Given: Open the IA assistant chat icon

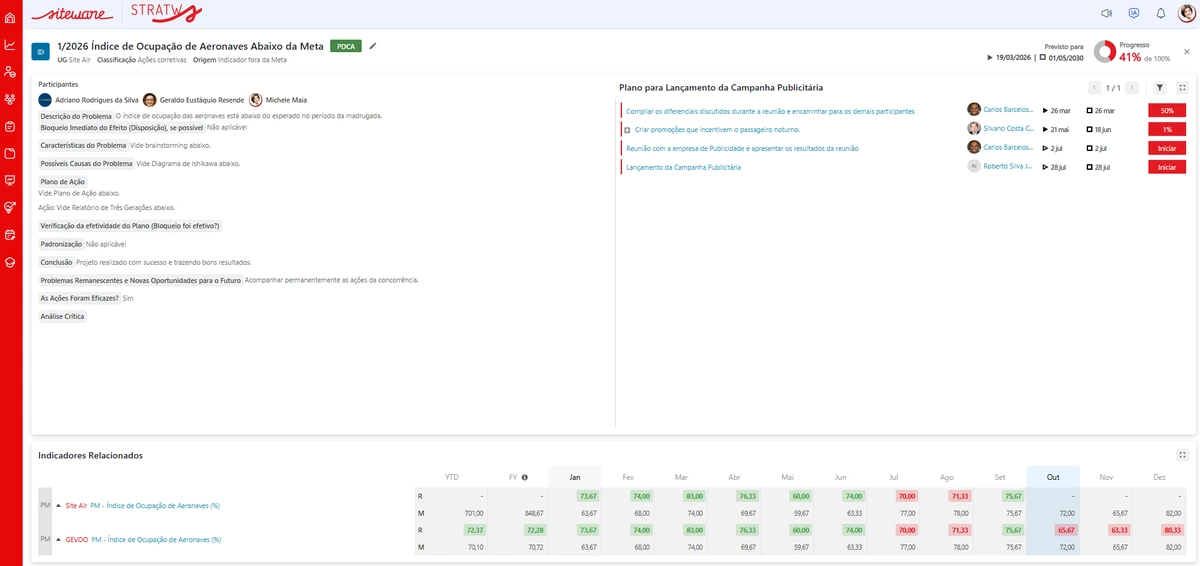Looking at the screenshot, I should click(1134, 13).
